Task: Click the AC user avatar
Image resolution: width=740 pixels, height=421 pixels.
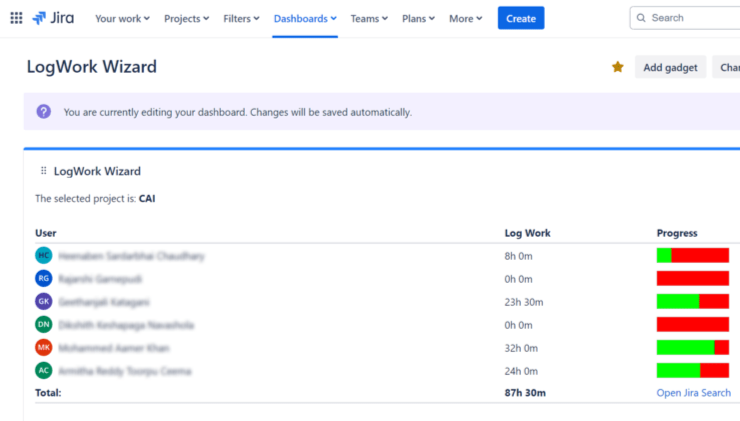Action: (44, 371)
